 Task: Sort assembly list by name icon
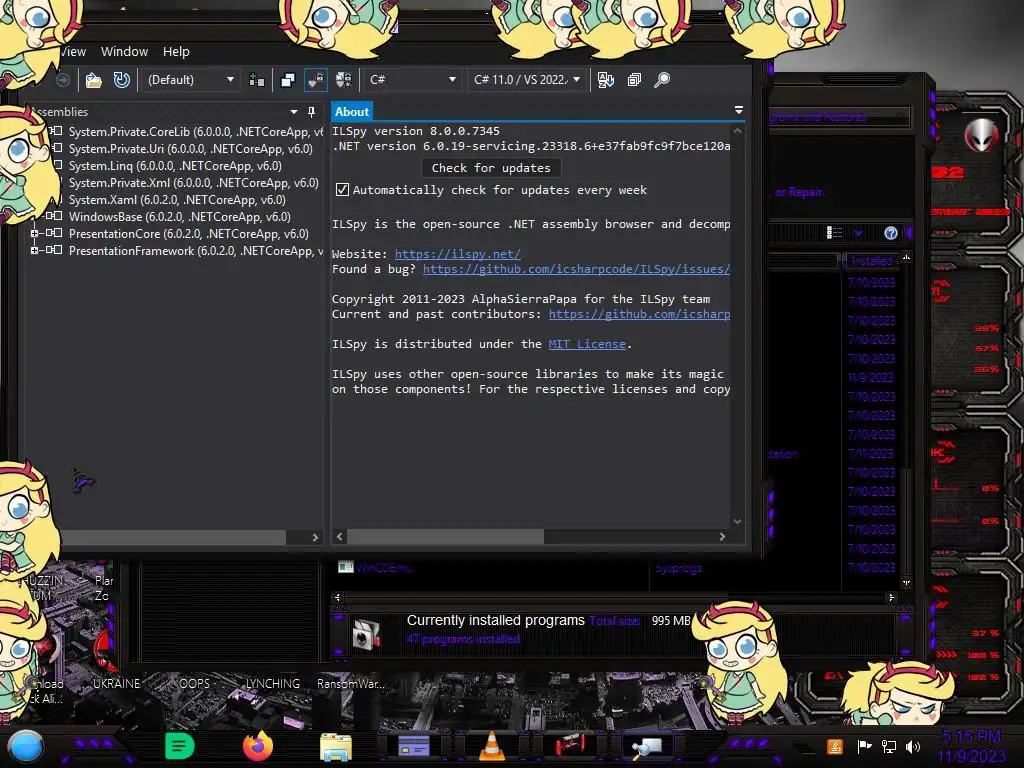pos(605,80)
